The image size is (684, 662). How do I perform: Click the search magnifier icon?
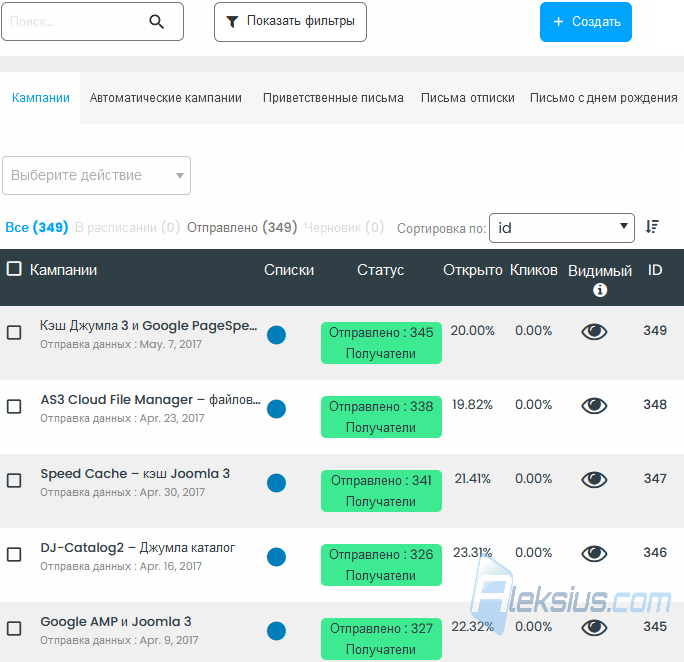157,21
